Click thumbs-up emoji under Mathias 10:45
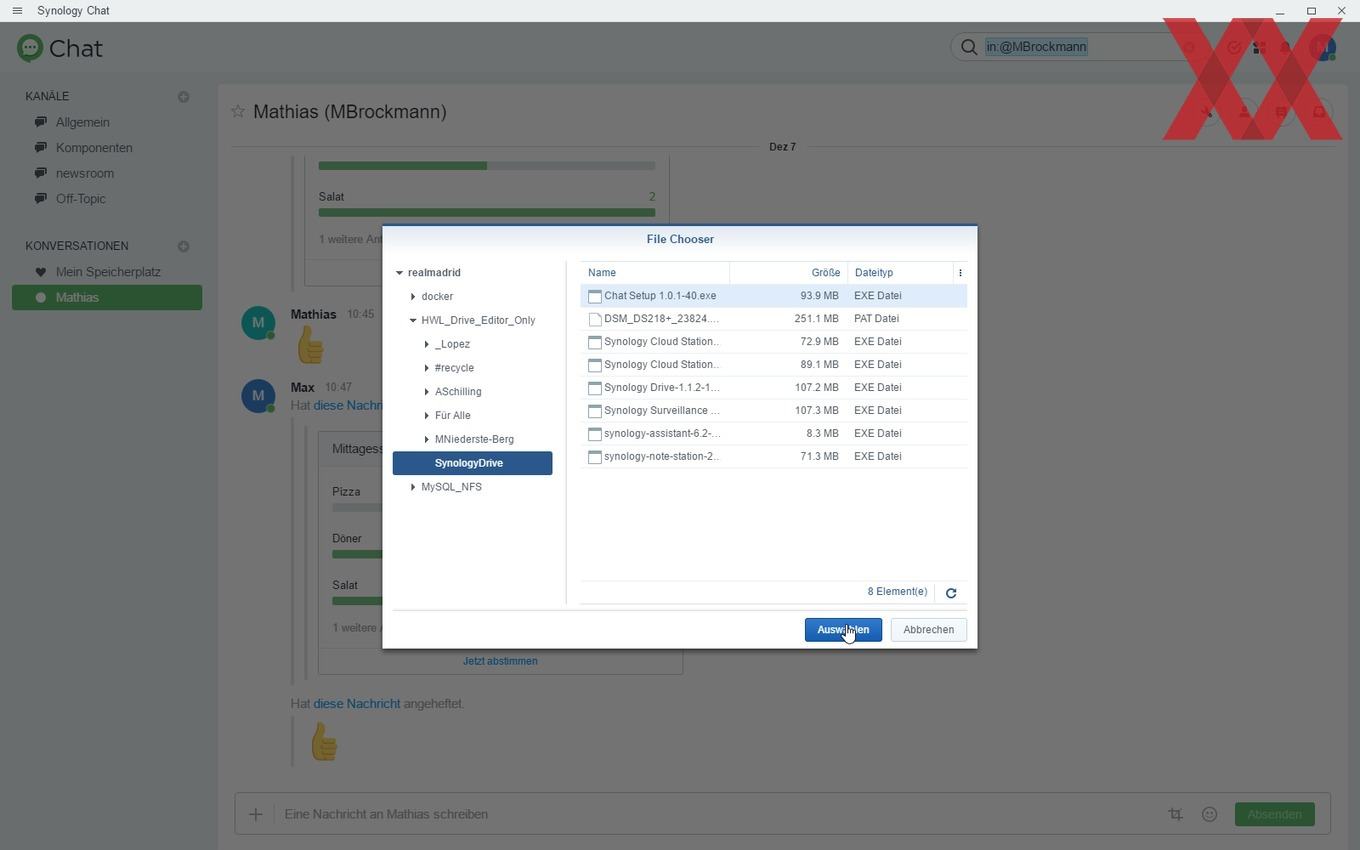The height and width of the screenshot is (850, 1360). pos(310,345)
